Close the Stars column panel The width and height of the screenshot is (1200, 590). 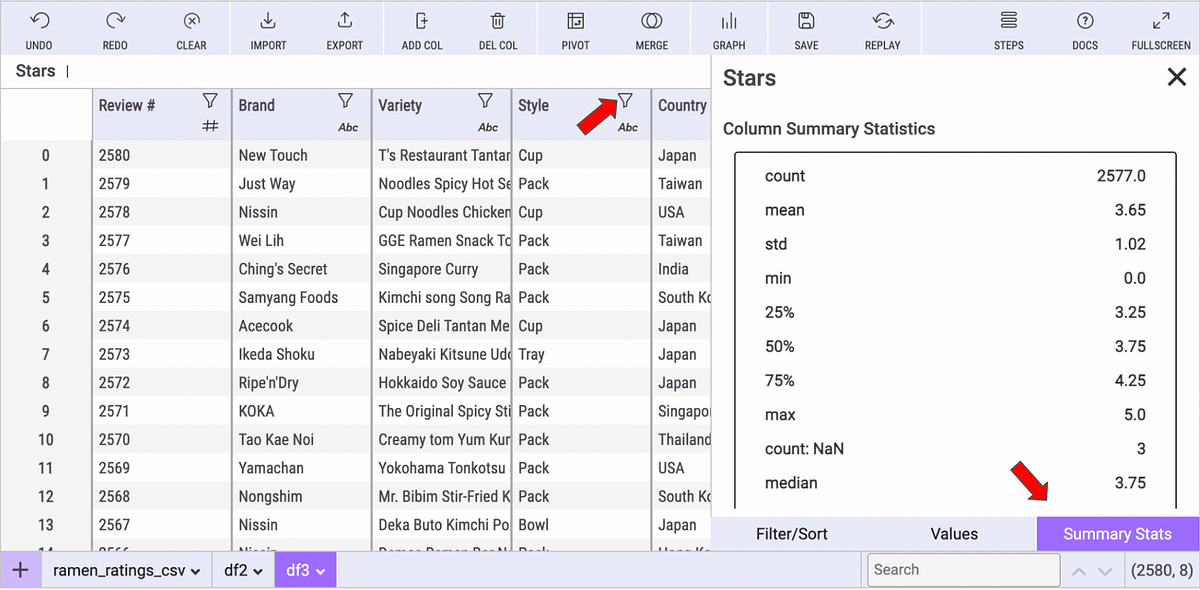pyautogui.click(x=1177, y=78)
